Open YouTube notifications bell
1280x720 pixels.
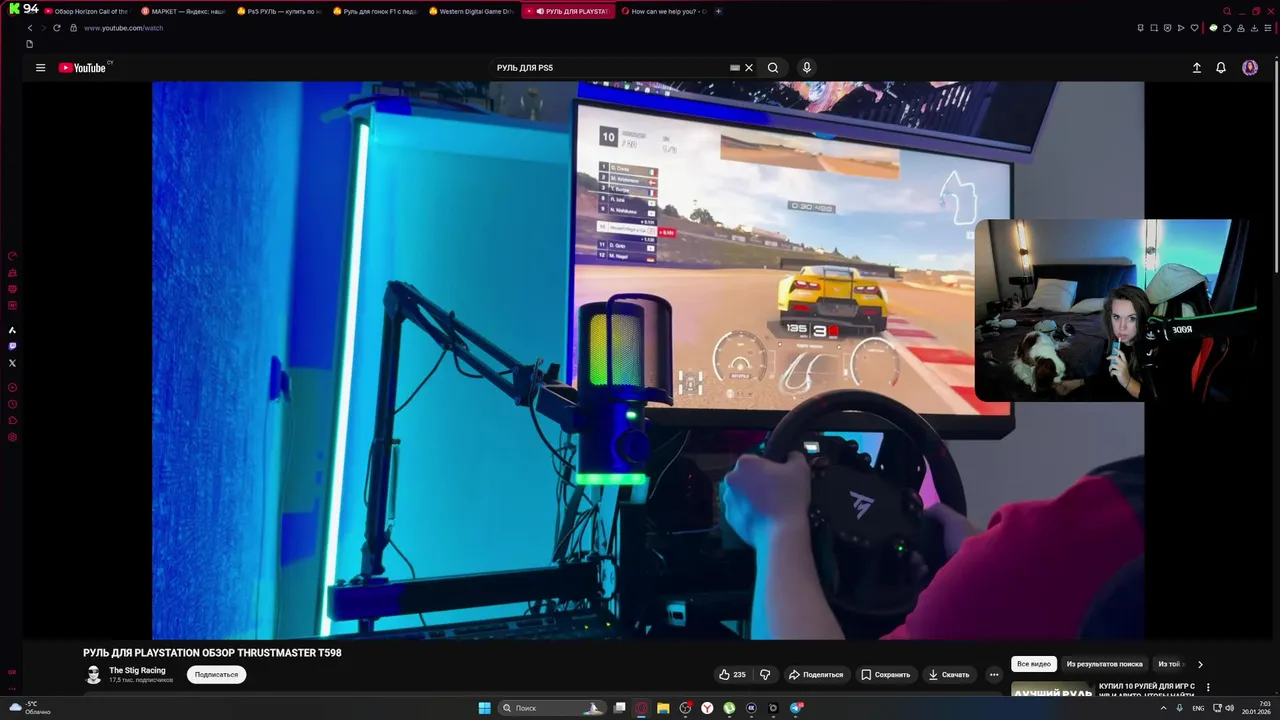pos(1221,68)
